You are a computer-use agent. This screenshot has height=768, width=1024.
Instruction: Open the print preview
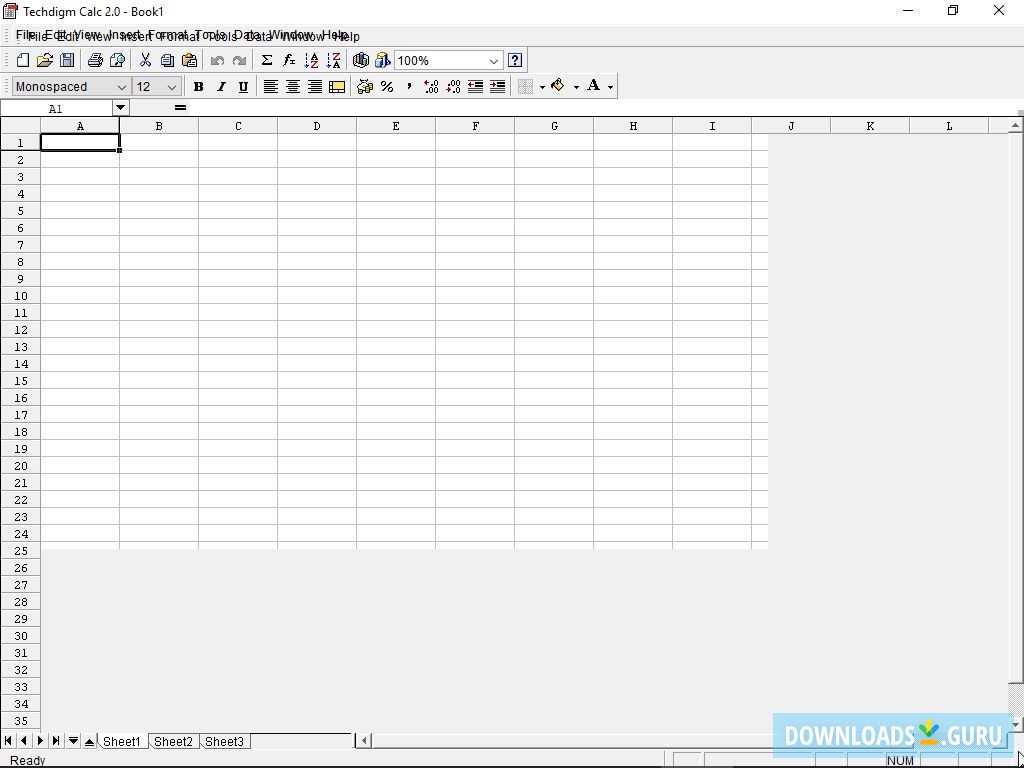118,60
